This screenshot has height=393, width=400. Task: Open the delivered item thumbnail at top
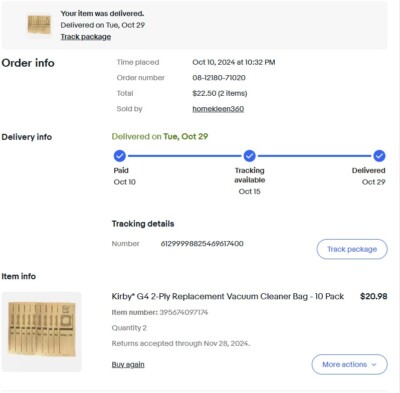(x=39, y=25)
